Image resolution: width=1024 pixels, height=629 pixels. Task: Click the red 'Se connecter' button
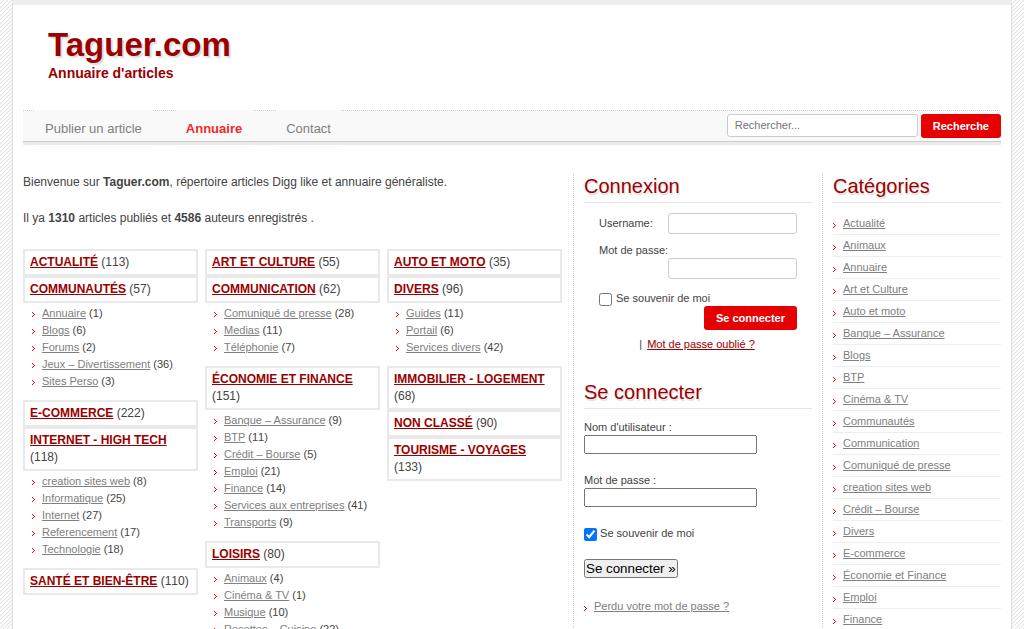(x=750, y=318)
